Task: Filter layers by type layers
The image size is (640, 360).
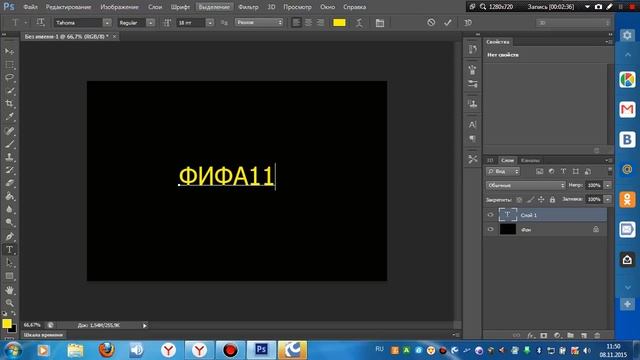Action: point(563,171)
